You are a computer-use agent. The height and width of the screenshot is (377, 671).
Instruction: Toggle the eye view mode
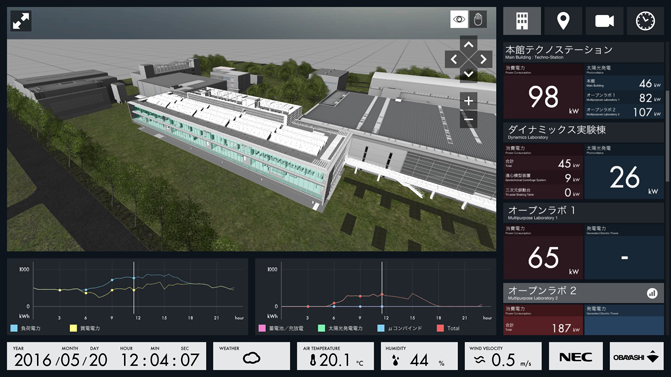click(x=459, y=19)
